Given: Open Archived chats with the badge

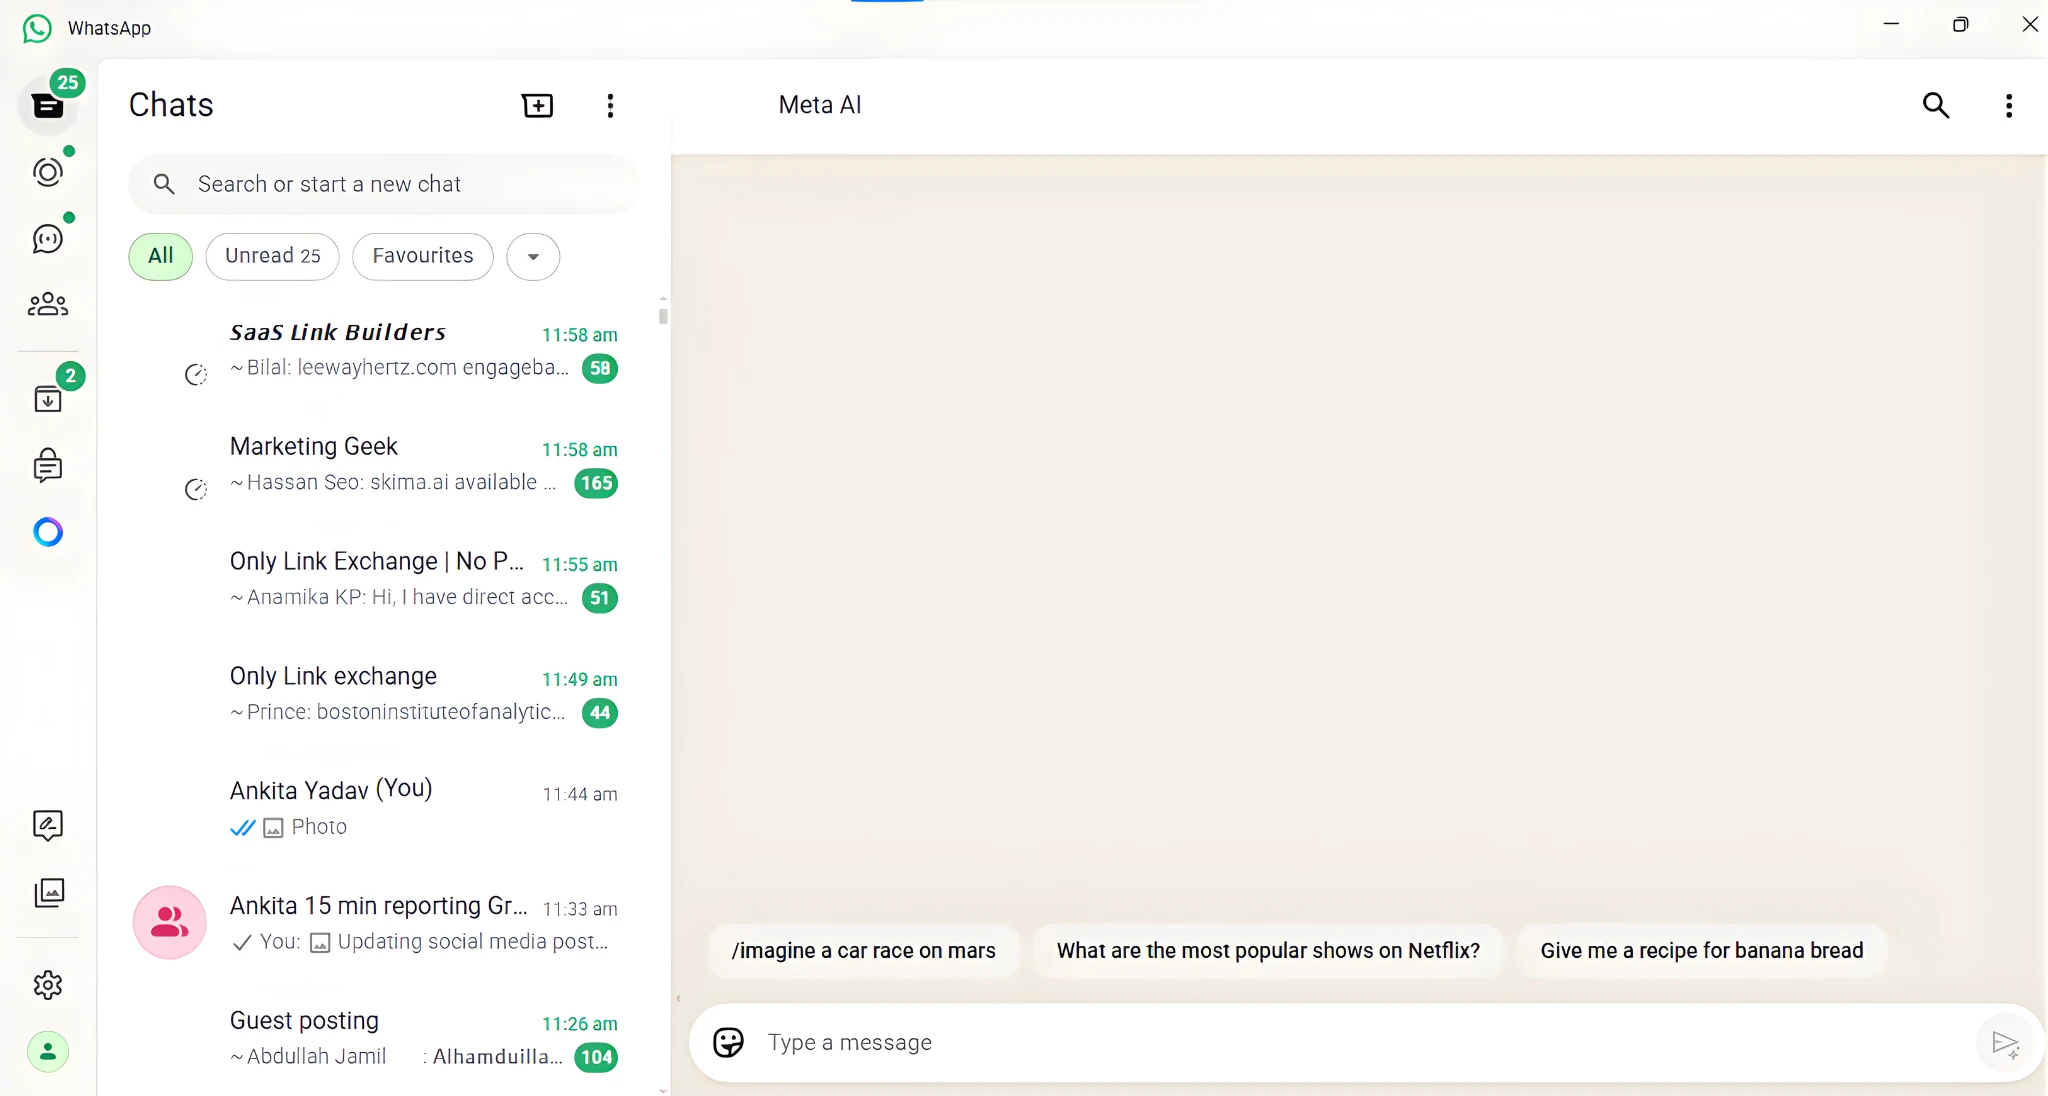Looking at the screenshot, I should click(x=49, y=398).
